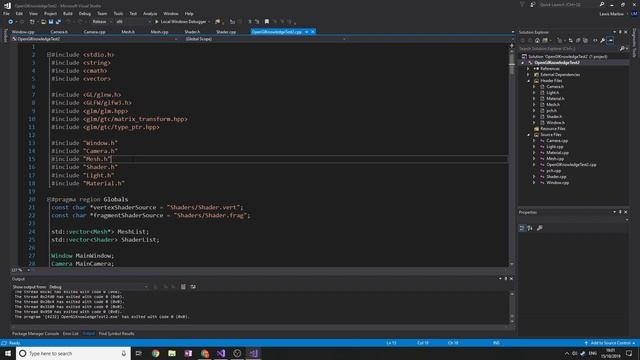The width and height of the screenshot is (640, 360).
Task: Click Solution Explorer search magnifier icon
Action: click(622, 49)
